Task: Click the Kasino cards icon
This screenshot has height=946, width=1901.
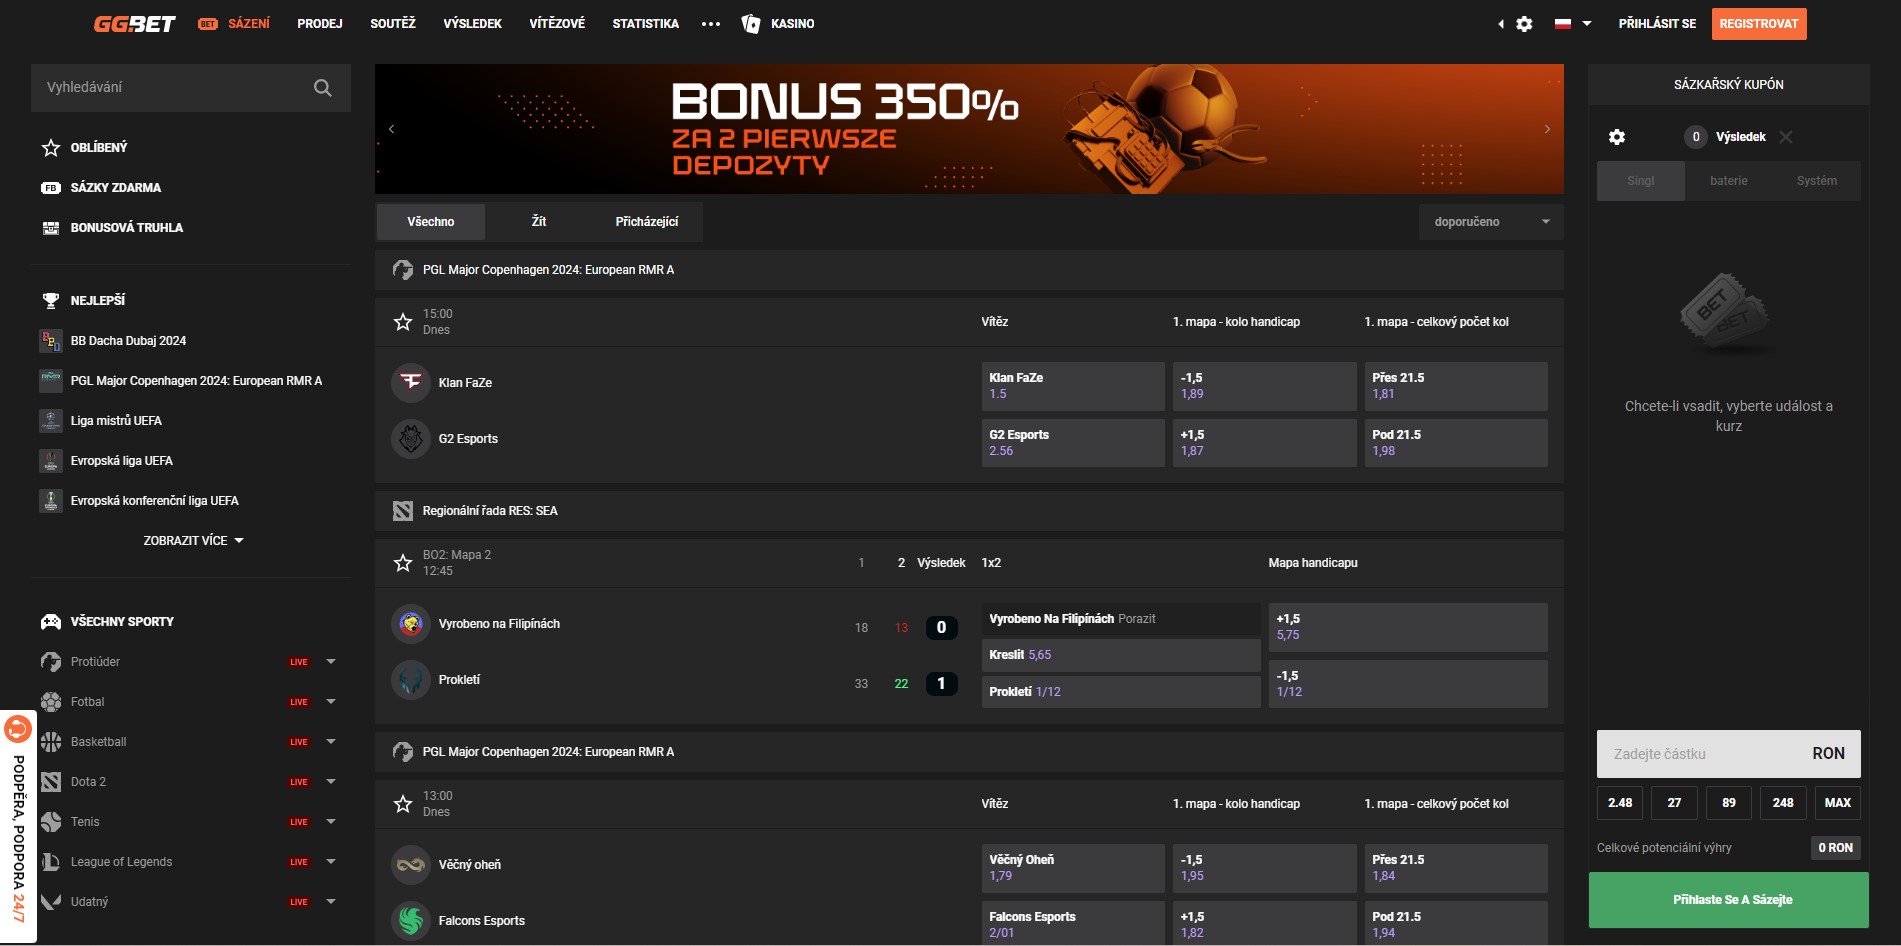Action: pyautogui.click(x=751, y=24)
